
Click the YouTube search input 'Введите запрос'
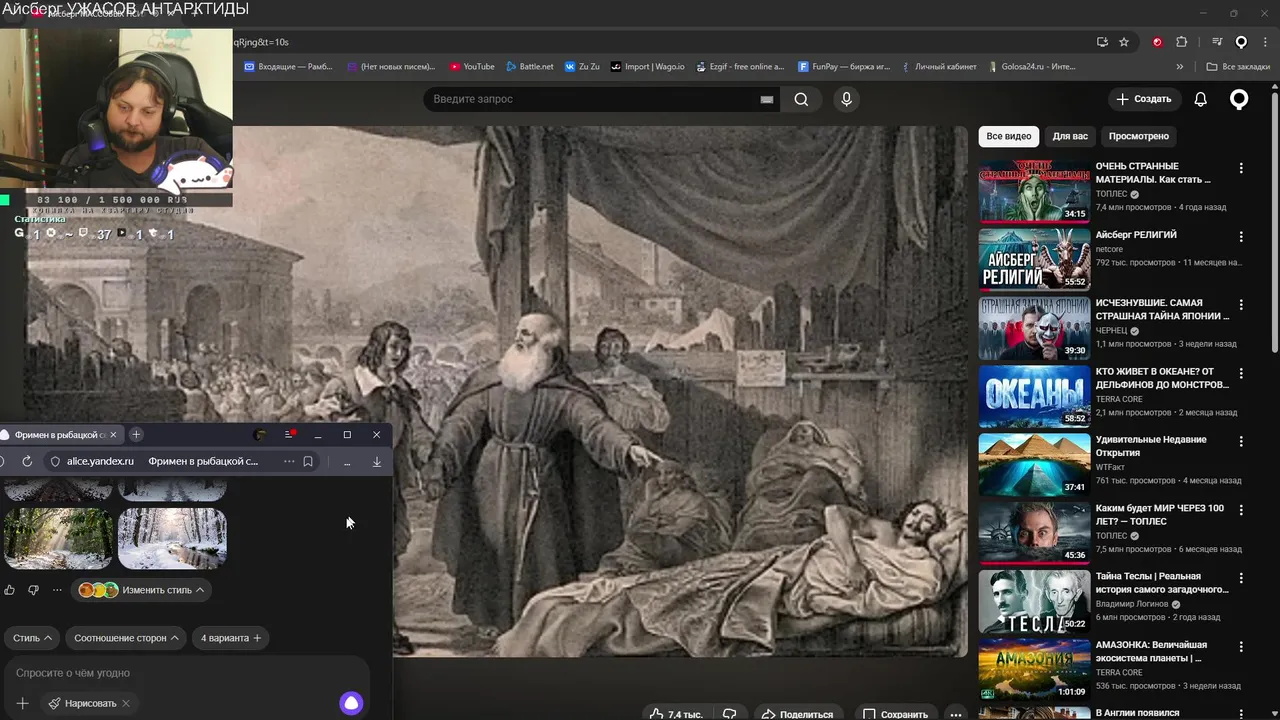590,99
